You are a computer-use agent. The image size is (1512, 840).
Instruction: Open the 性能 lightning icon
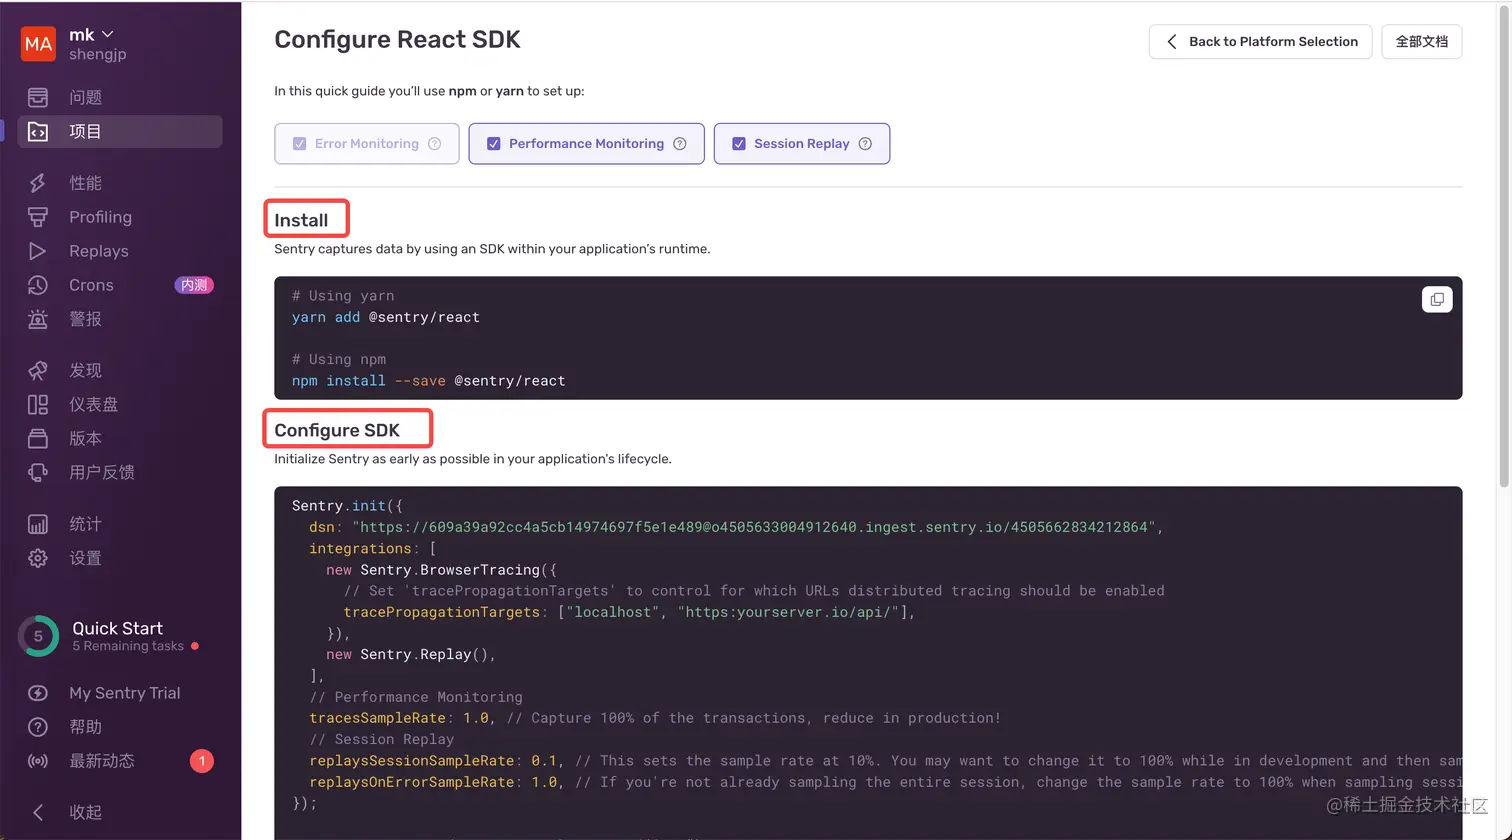pos(38,183)
